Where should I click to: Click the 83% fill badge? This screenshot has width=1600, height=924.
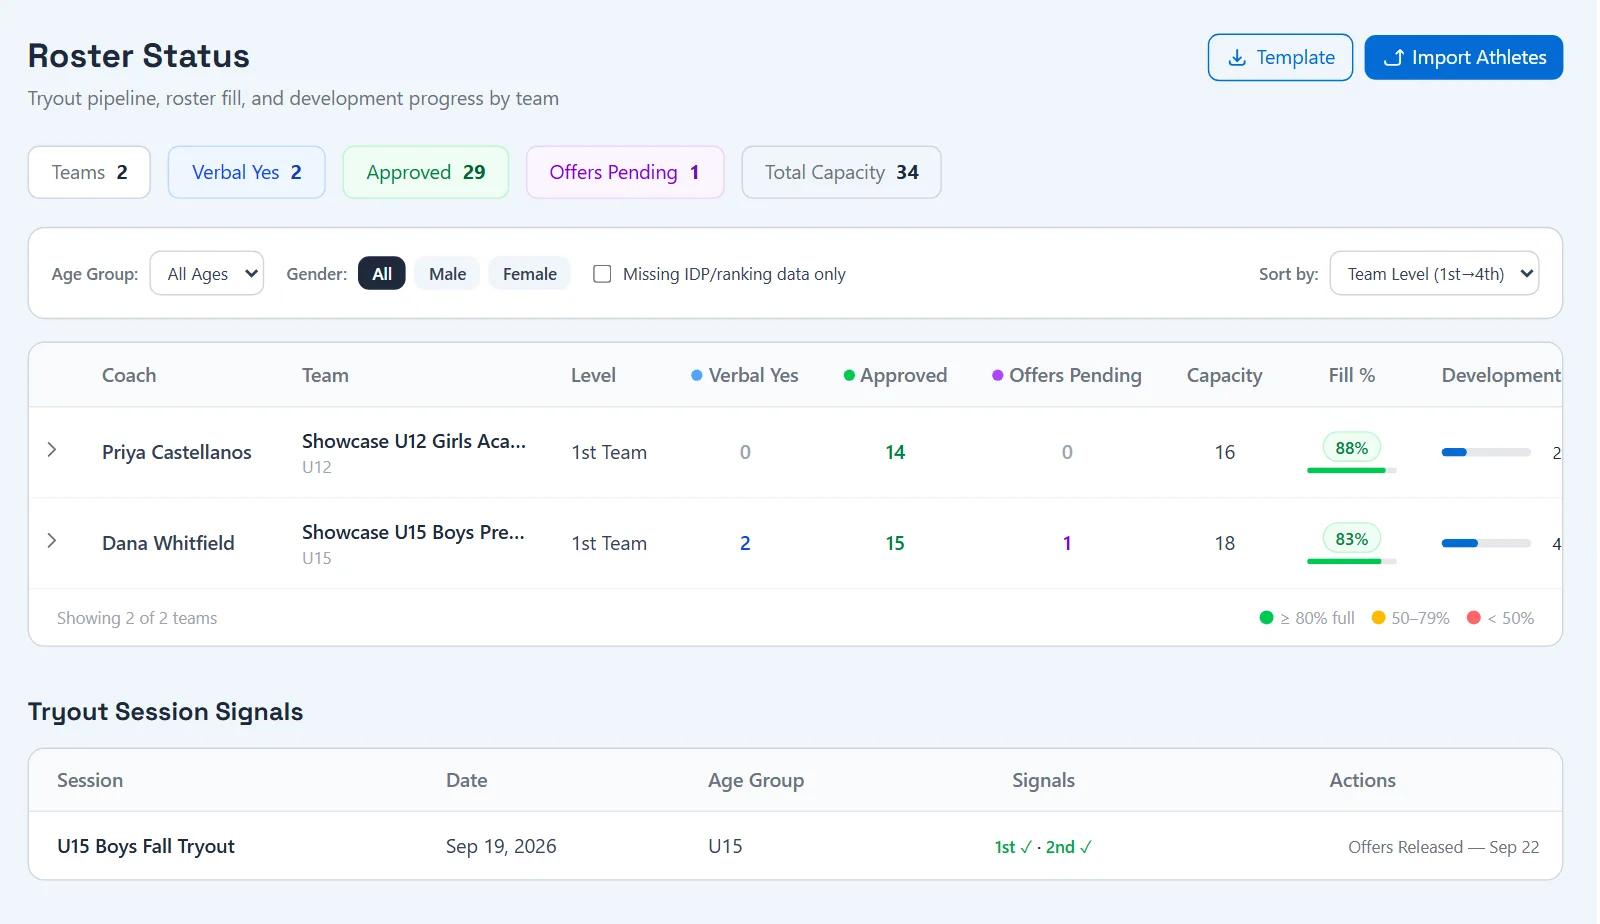coord(1352,539)
